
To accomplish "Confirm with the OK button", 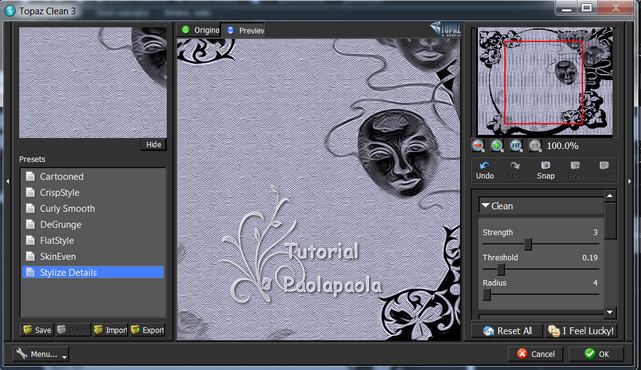I will [596, 354].
